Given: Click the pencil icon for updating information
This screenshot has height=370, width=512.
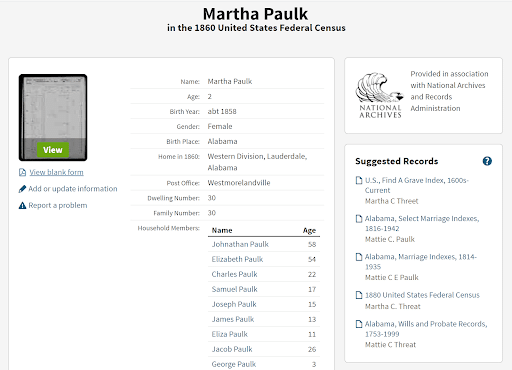Looking at the screenshot, I should pos(22,189).
